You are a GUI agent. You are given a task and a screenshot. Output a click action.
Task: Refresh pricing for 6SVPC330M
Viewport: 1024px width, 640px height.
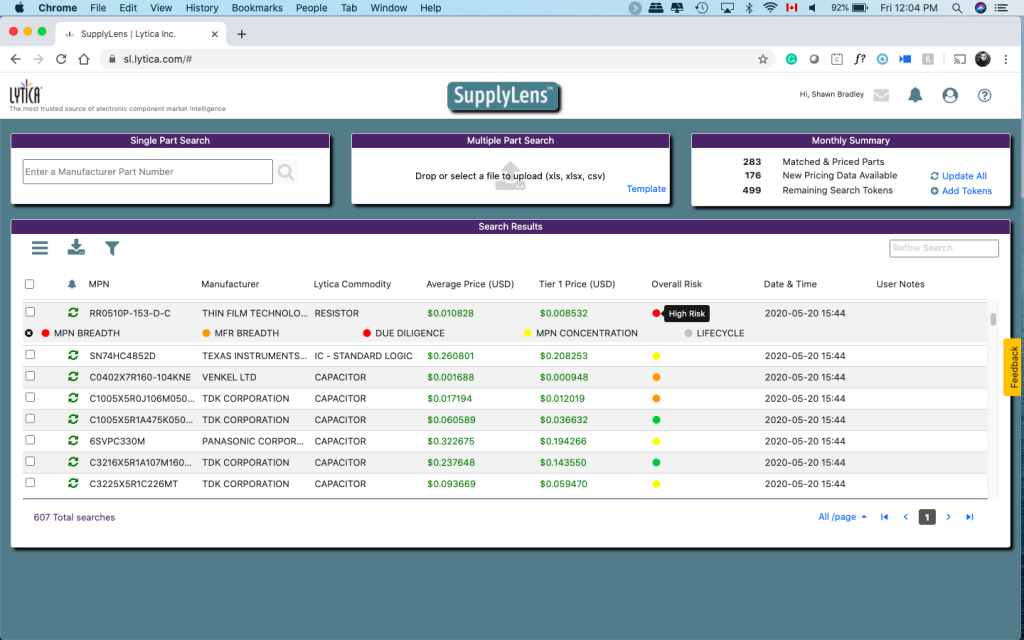73,441
